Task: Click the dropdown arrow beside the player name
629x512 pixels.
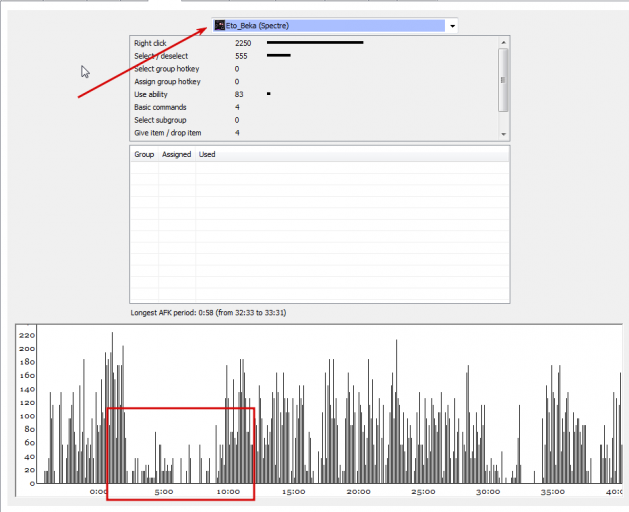Action: coord(452,26)
